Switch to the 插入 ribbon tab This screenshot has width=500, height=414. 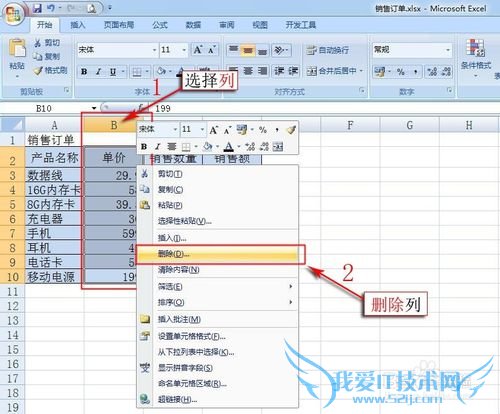(78, 25)
